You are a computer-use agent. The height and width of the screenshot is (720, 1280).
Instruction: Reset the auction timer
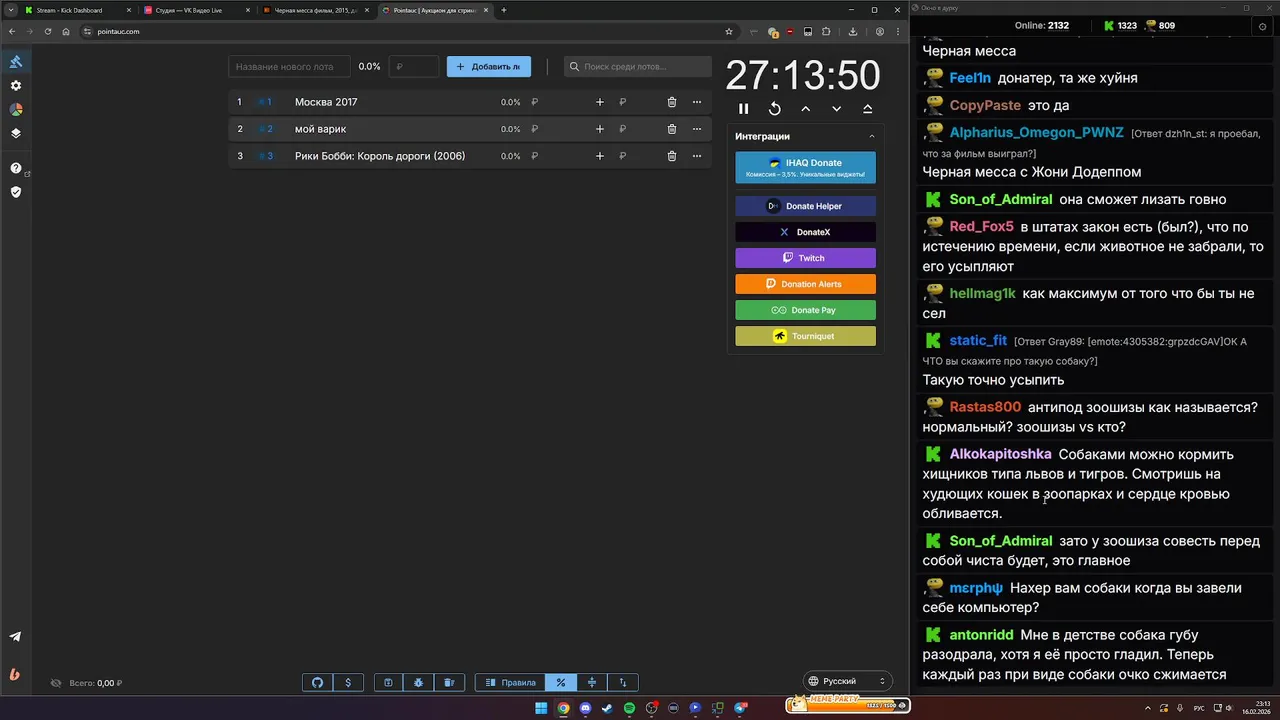pos(774,108)
